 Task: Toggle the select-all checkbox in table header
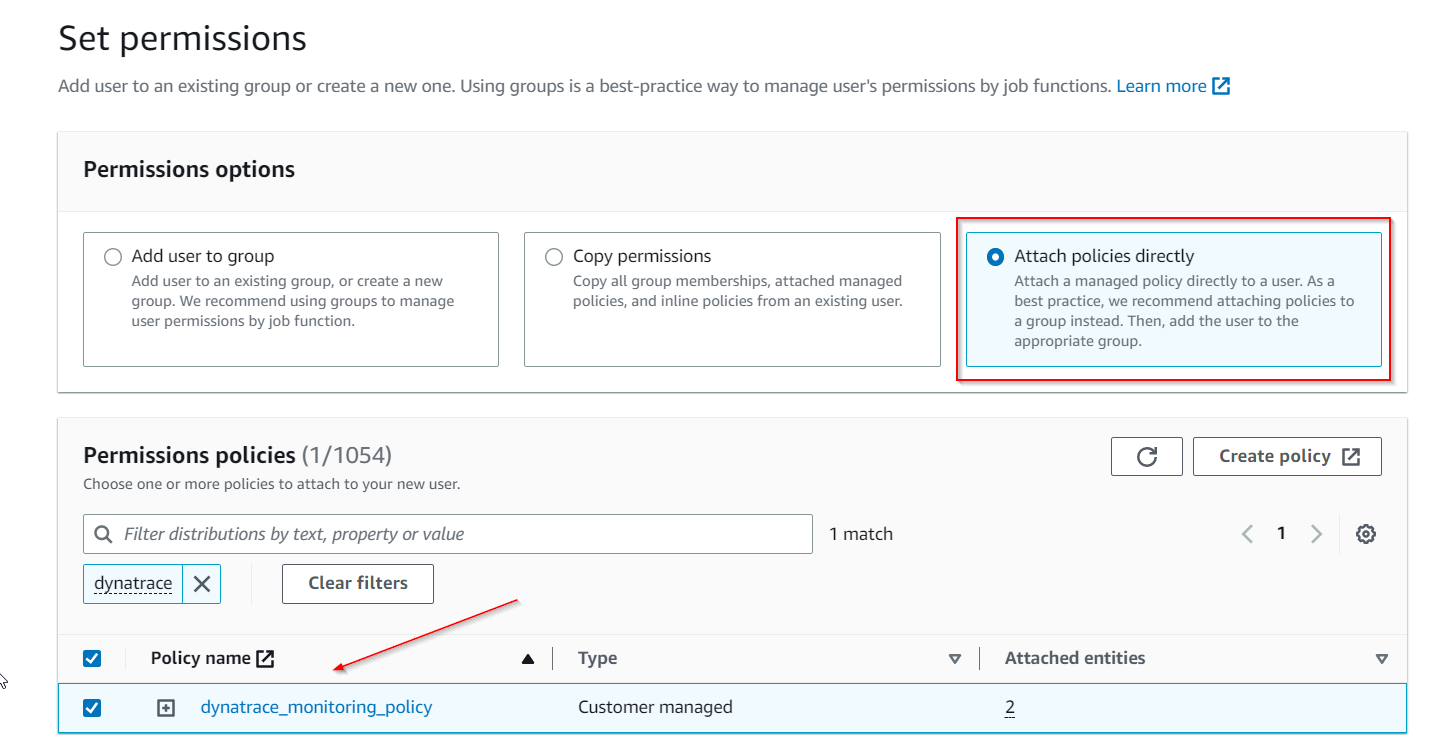click(x=92, y=658)
